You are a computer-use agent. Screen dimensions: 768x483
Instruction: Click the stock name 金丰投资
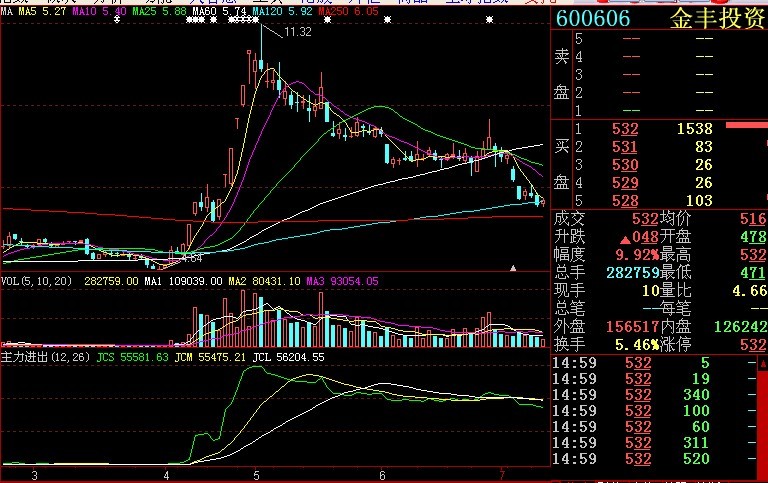(717, 19)
